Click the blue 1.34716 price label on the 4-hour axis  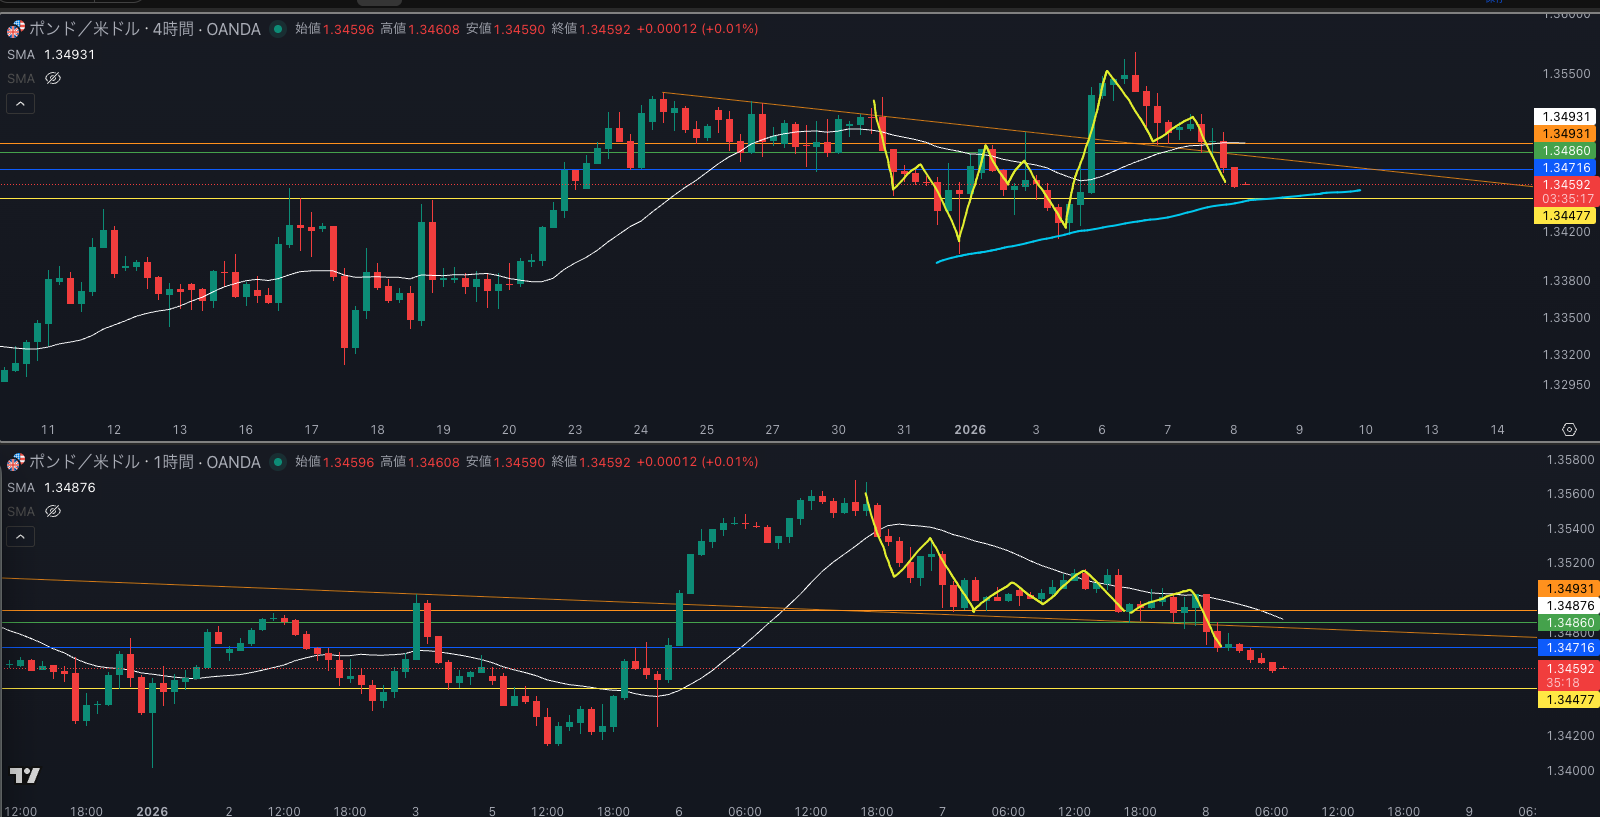tap(1566, 168)
